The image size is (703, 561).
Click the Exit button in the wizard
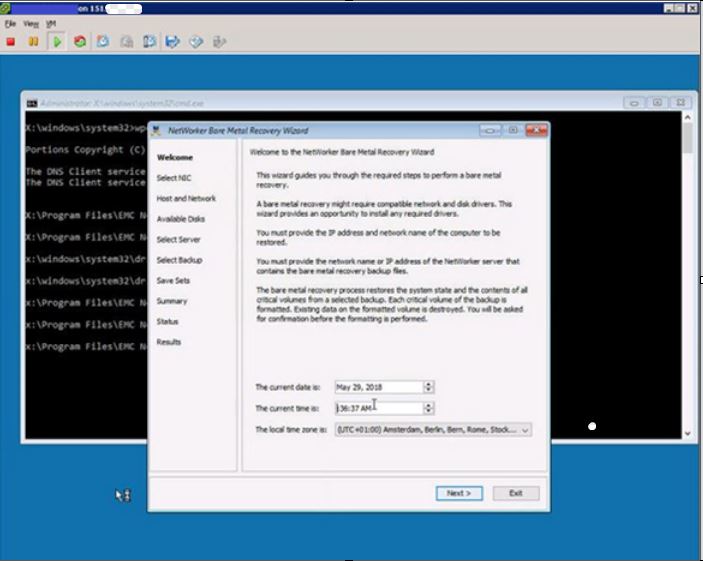point(515,493)
